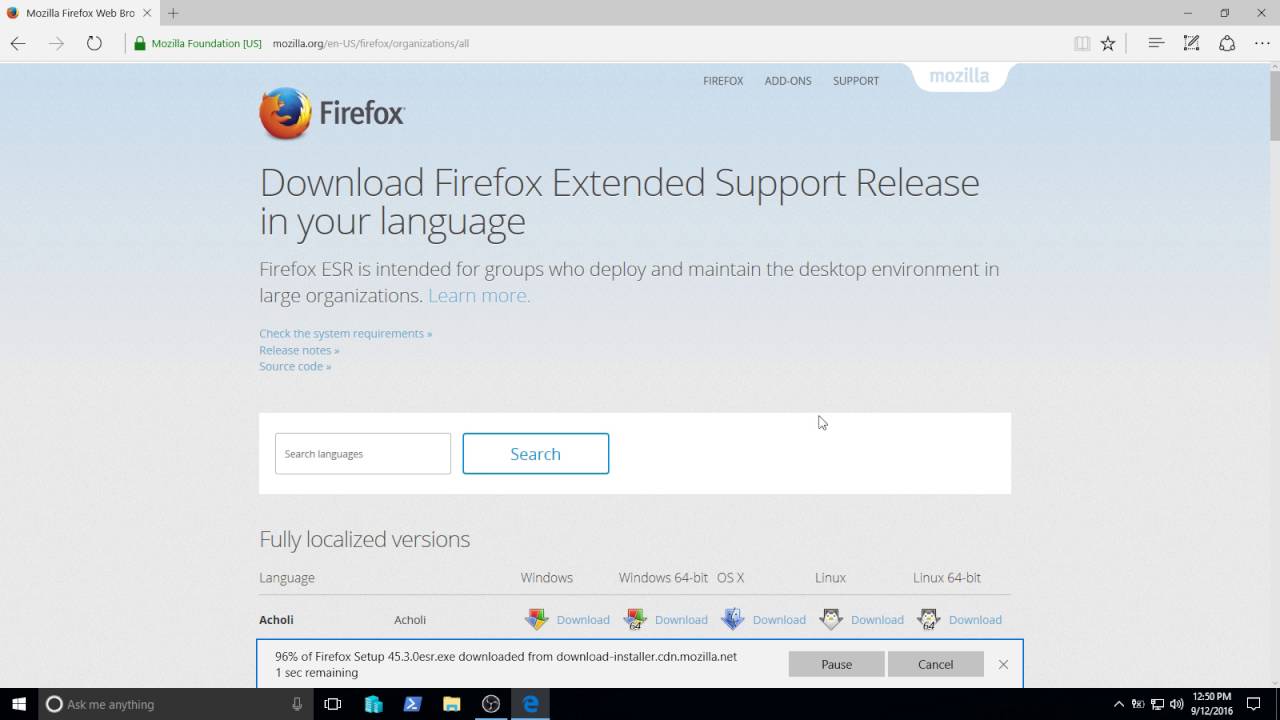
Task: Follow the Learn more link
Action: pyautogui.click(x=479, y=295)
